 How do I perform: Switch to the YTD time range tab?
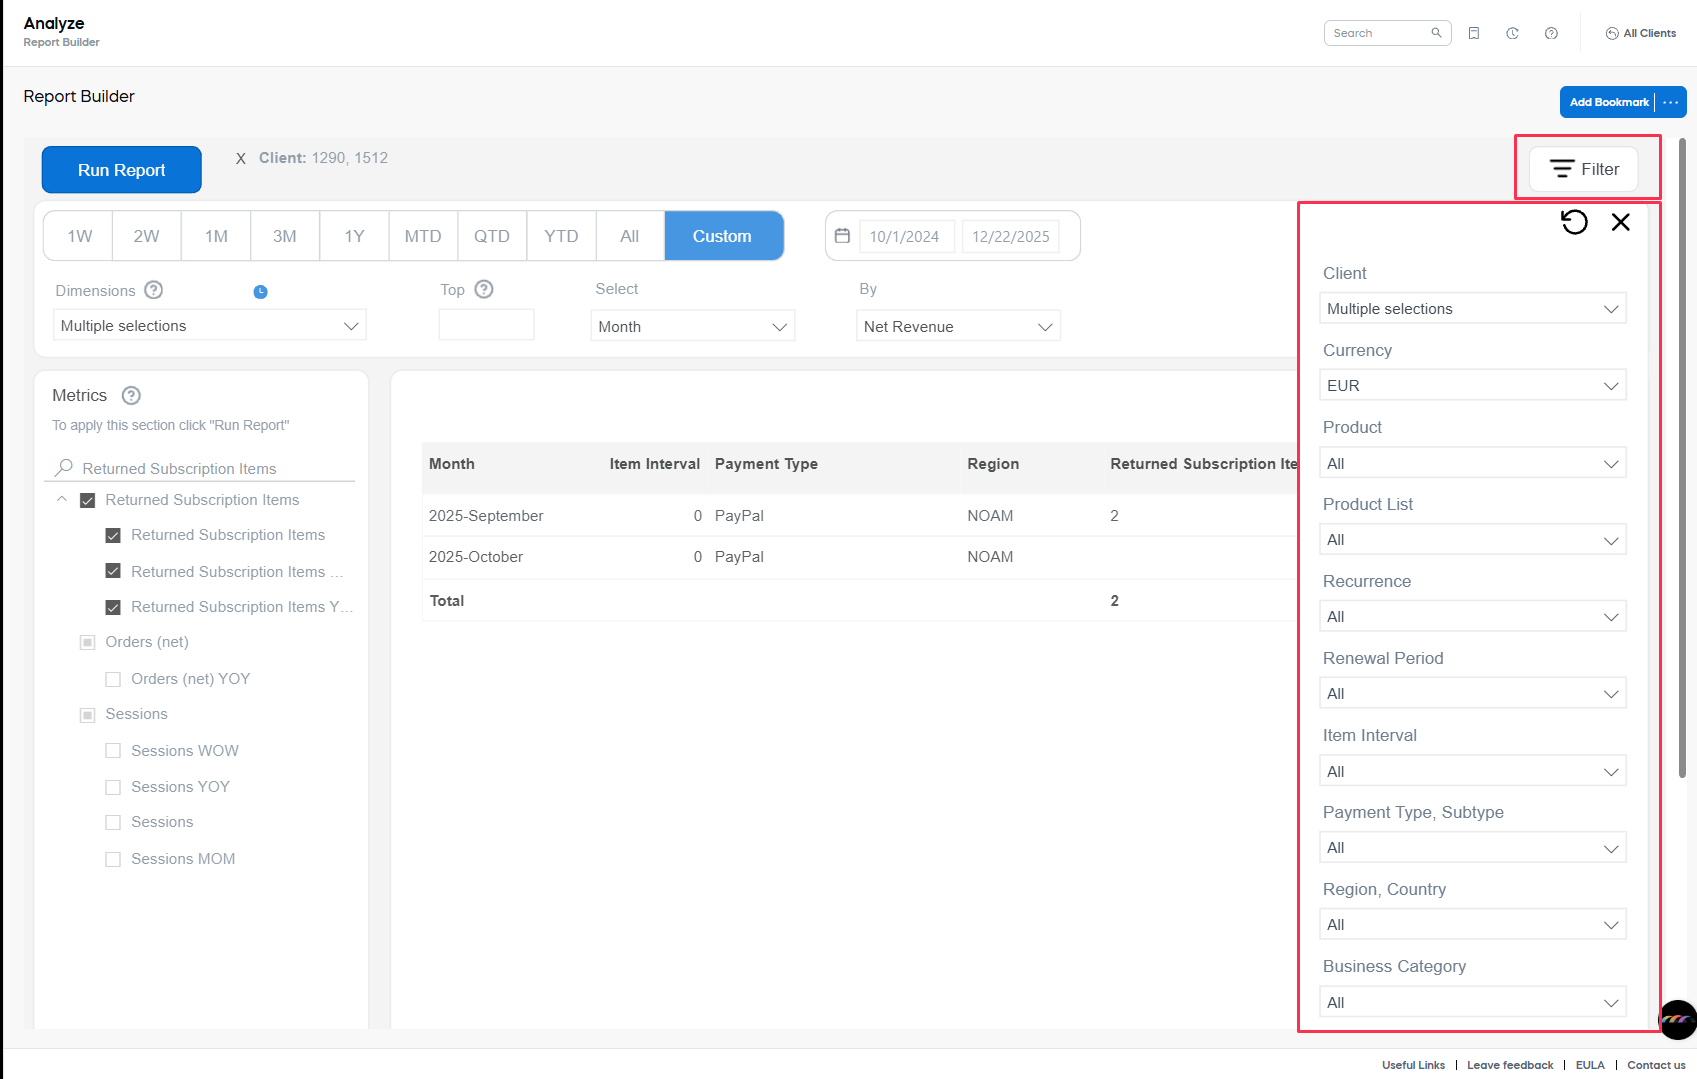pyautogui.click(x=561, y=235)
